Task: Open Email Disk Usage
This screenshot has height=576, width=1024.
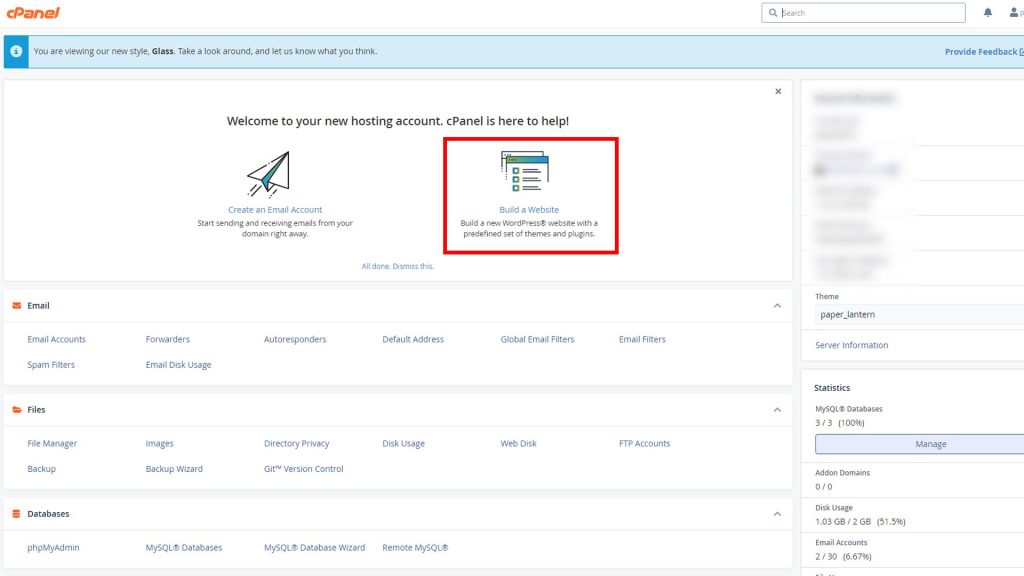Action: [178, 365]
